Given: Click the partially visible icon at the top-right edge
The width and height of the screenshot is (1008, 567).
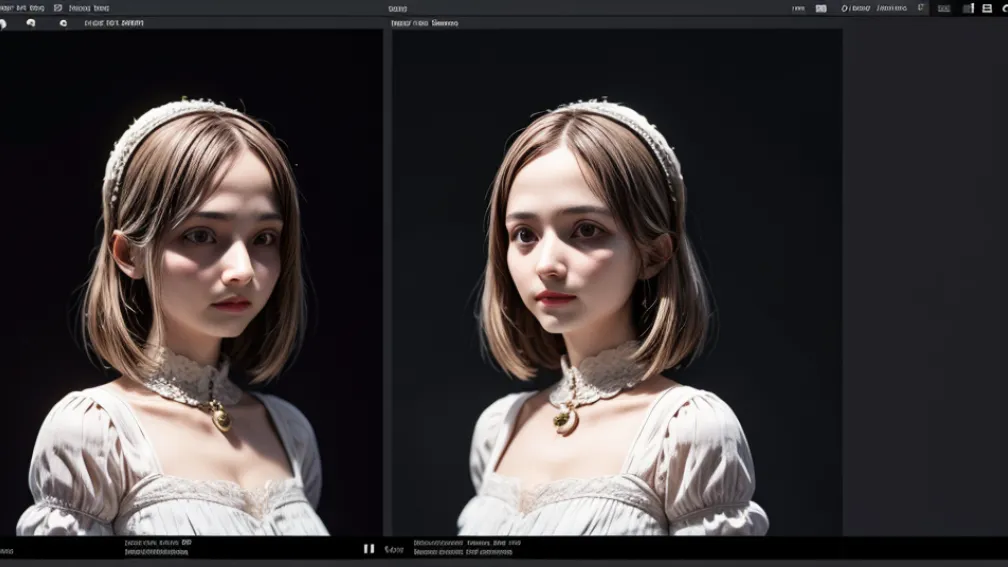Looking at the screenshot, I should (x=1003, y=8).
